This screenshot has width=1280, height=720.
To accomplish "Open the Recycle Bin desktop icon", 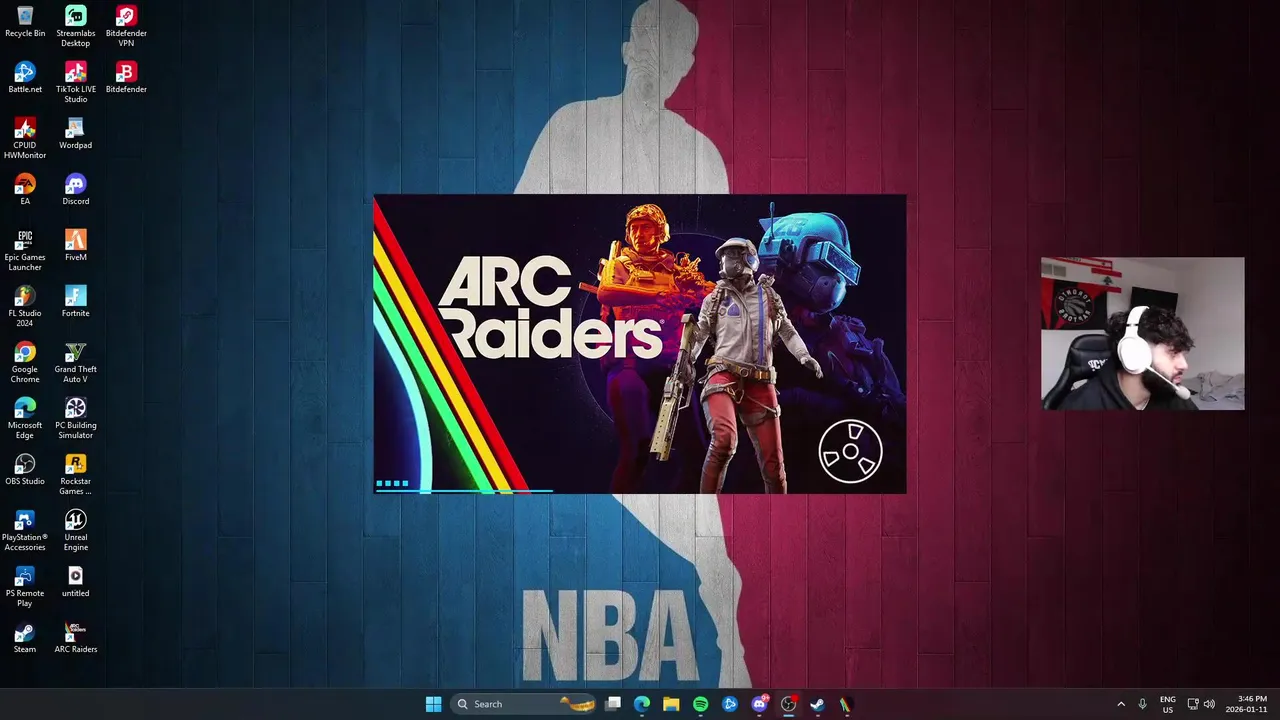I will [25, 21].
